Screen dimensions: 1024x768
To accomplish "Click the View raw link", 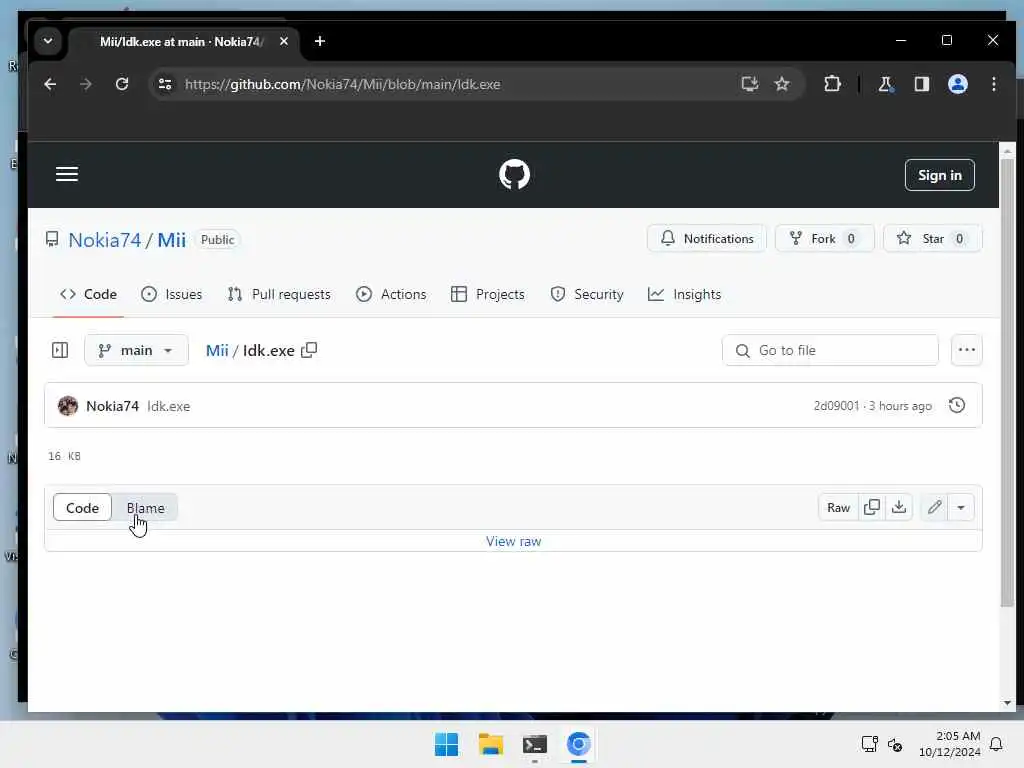I will 513,541.
